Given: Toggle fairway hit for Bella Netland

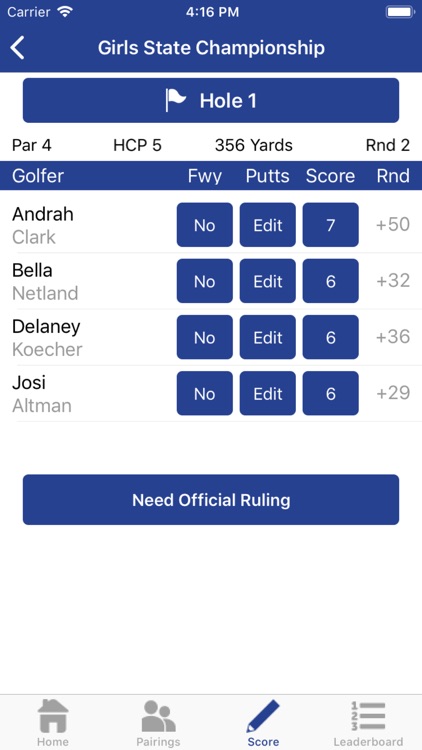Looking at the screenshot, I should point(205,281).
